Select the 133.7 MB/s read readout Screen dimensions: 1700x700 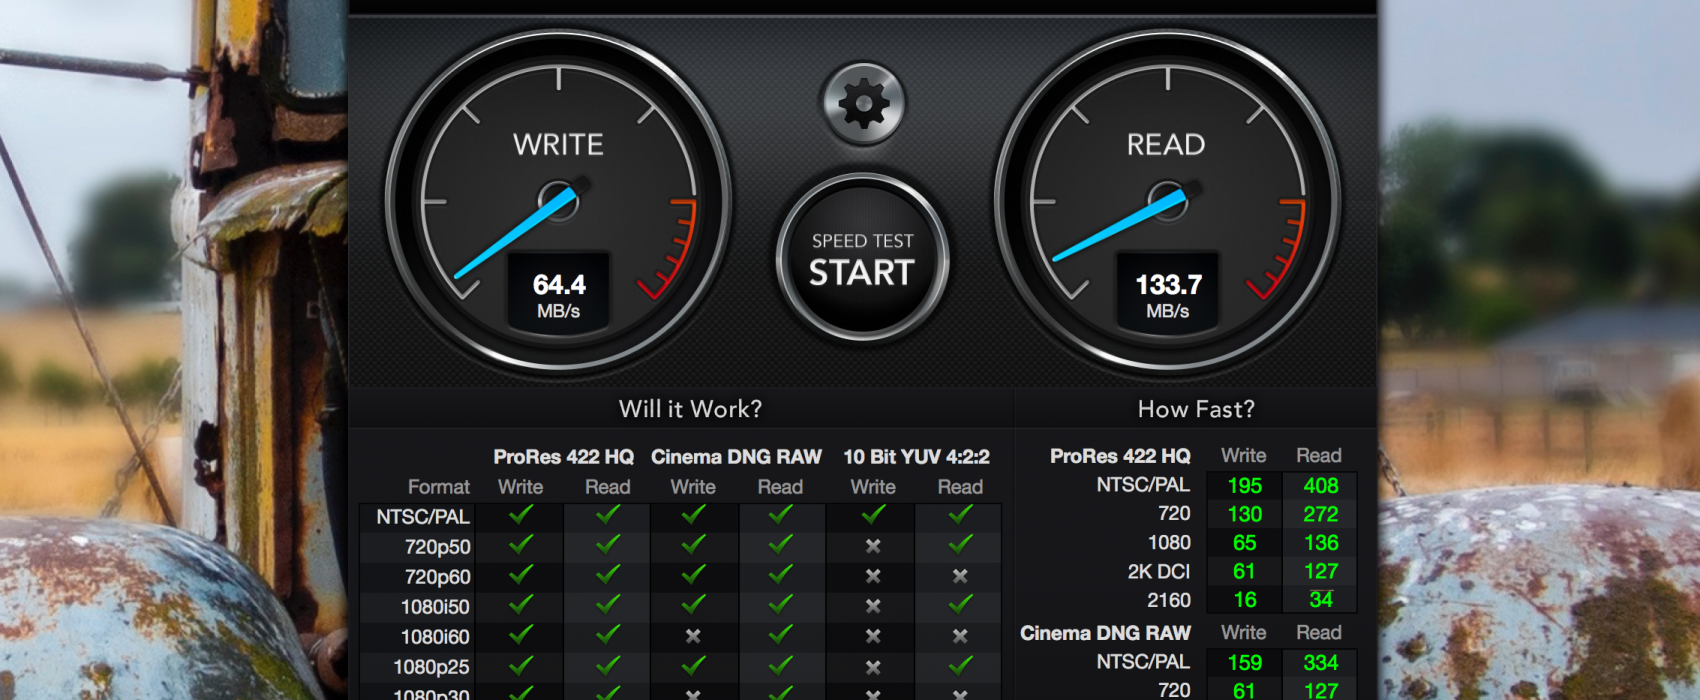point(1168,295)
